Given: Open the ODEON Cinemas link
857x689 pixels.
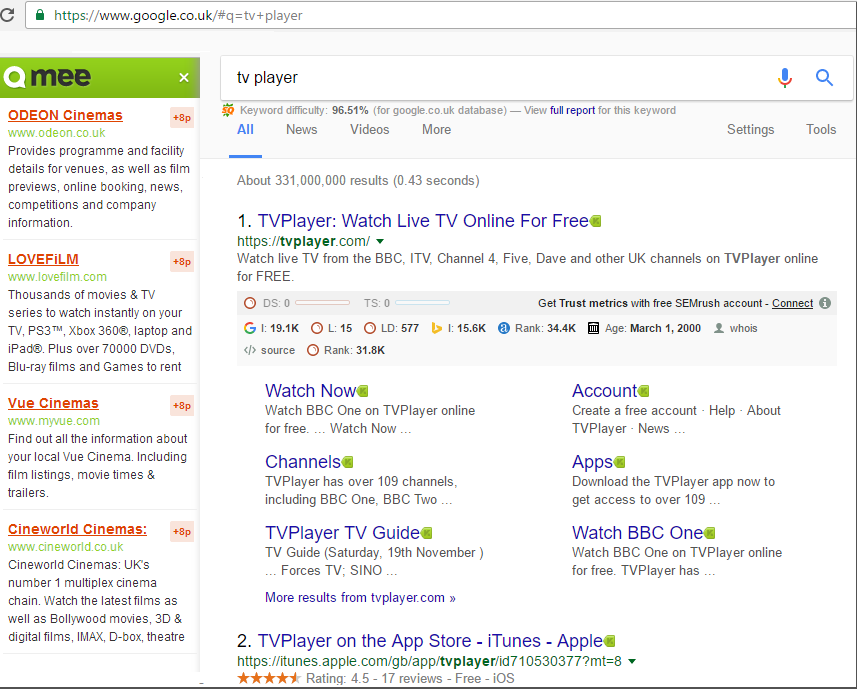Looking at the screenshot, I should (x=65, y=115).
